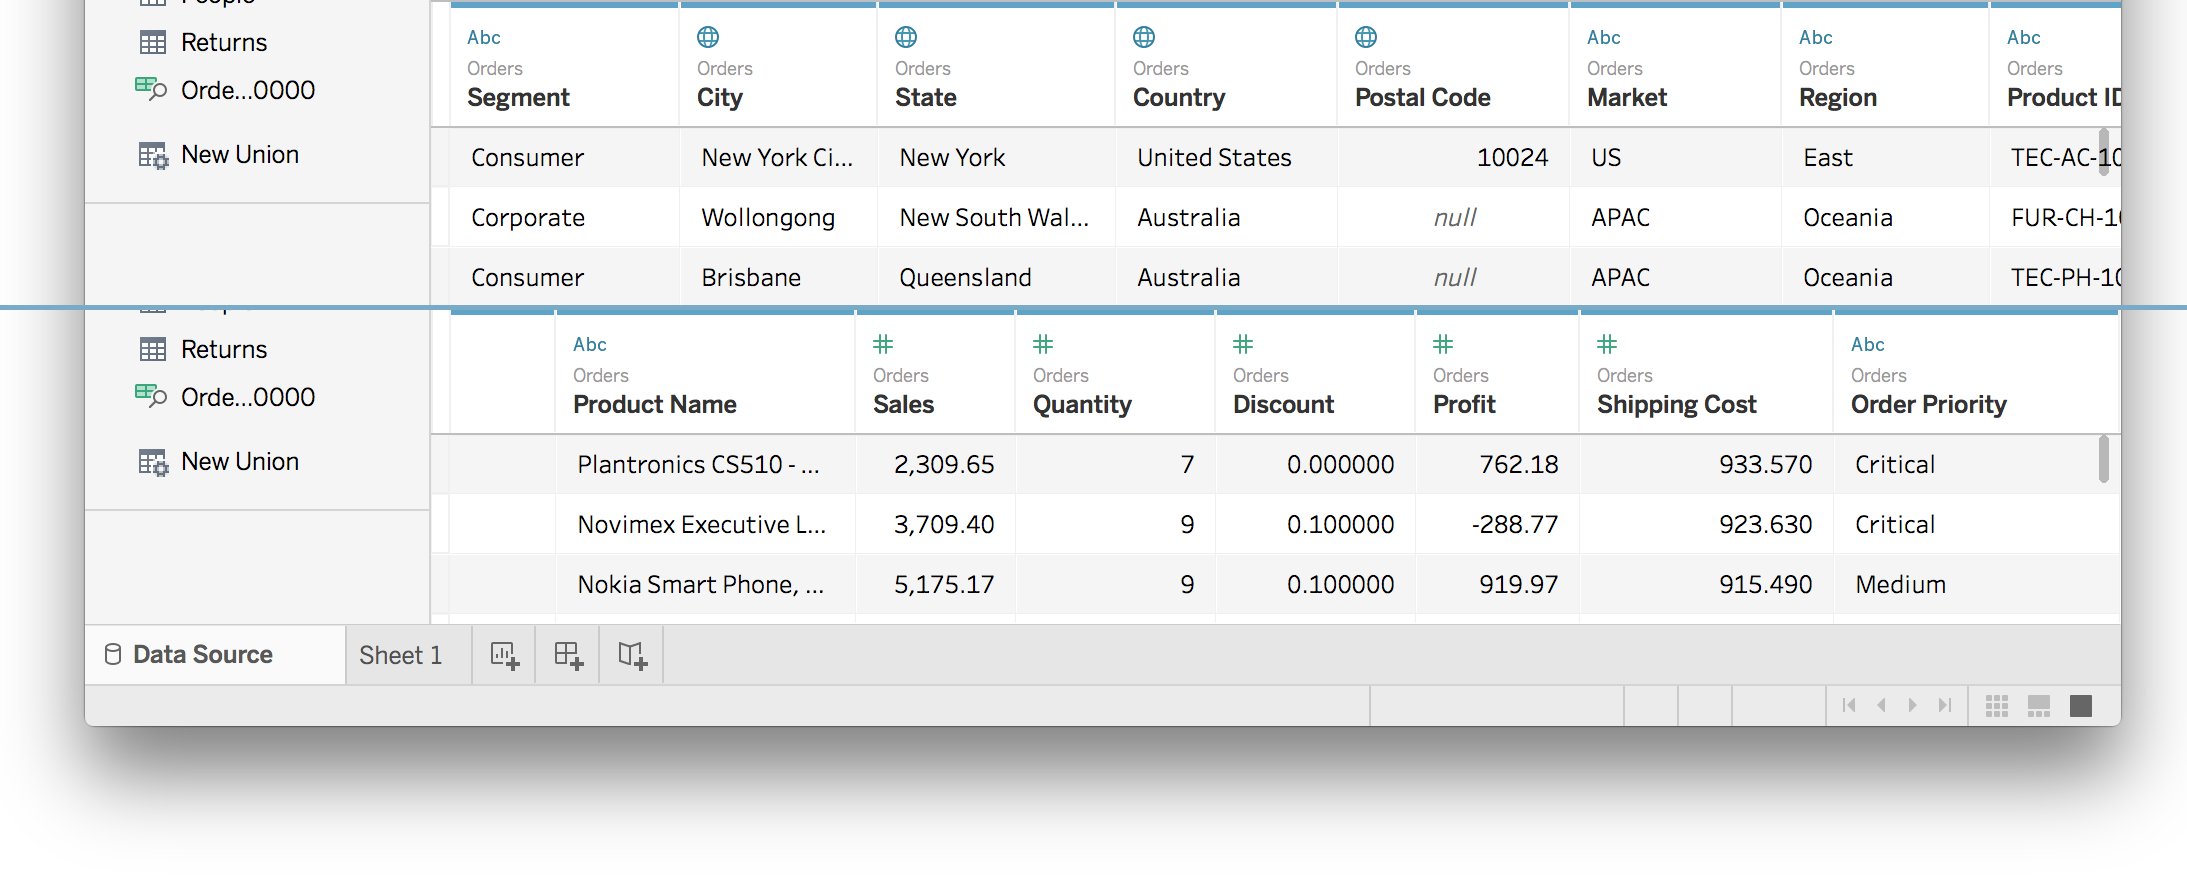Click the number type icon above Sales
The height and width of the screenshot is (886, 2187).
tap(883, 345)
